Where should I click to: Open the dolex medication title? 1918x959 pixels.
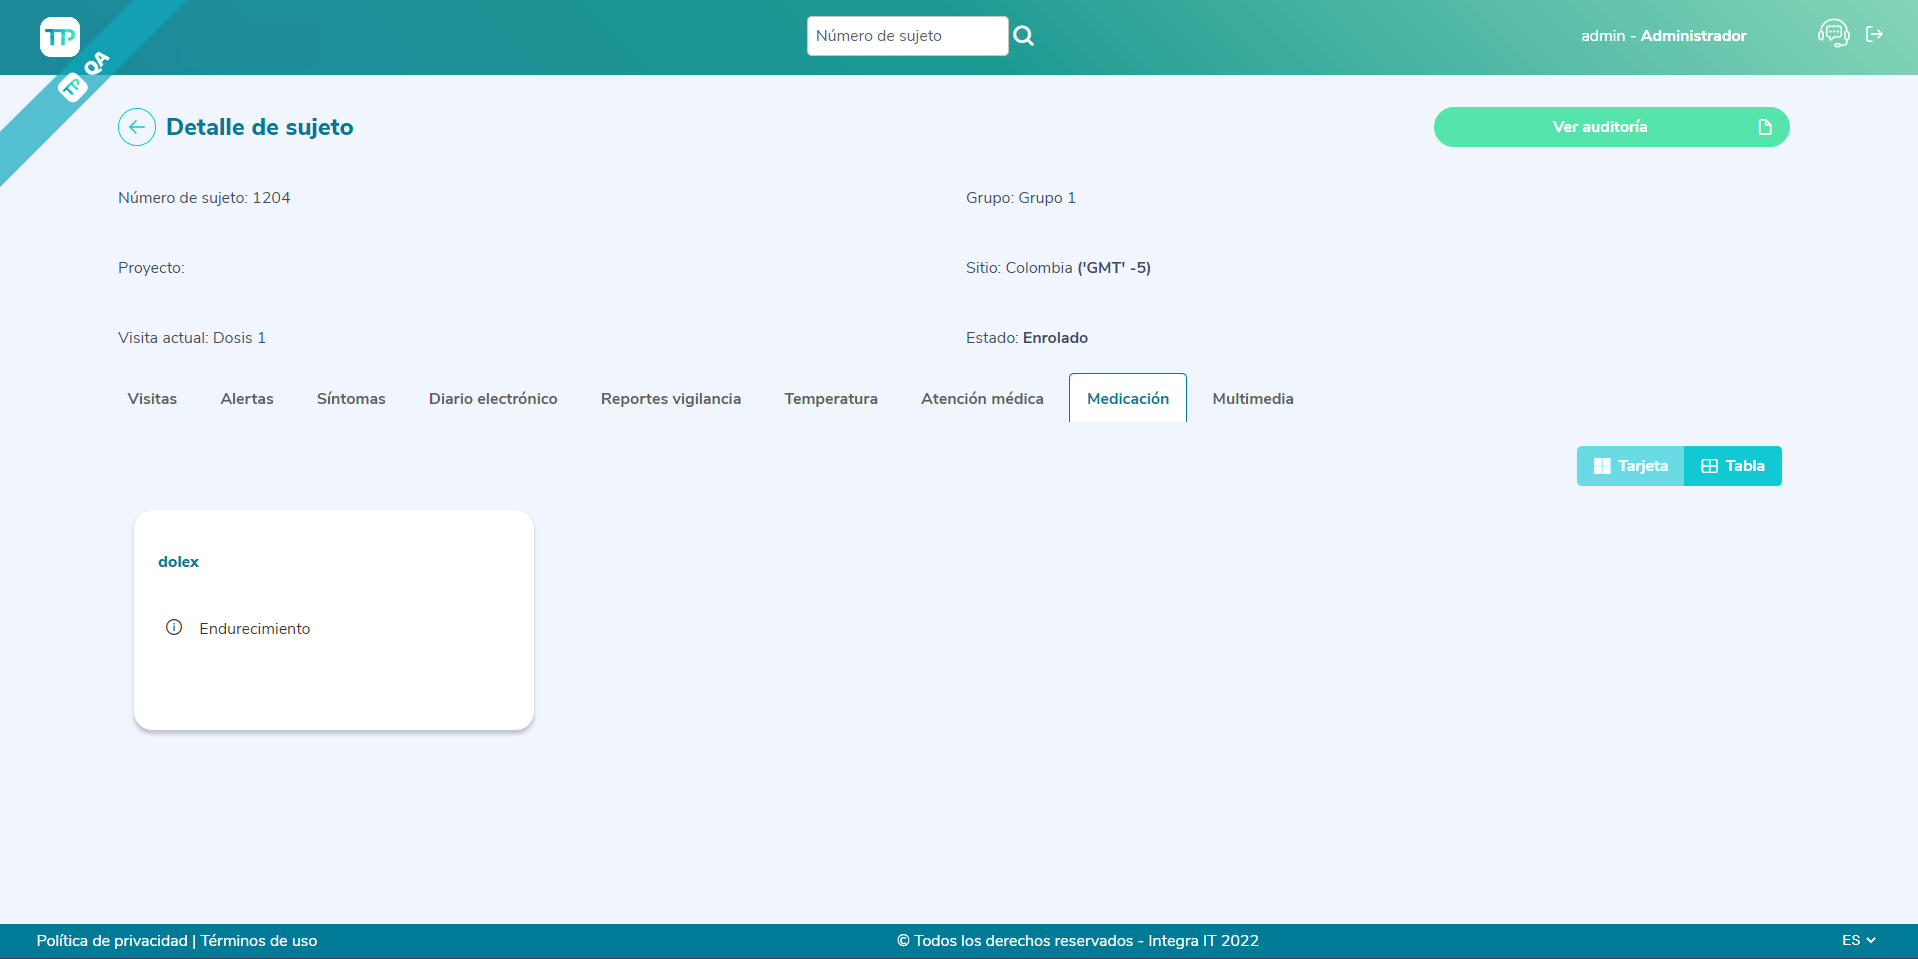coord(178,562)
